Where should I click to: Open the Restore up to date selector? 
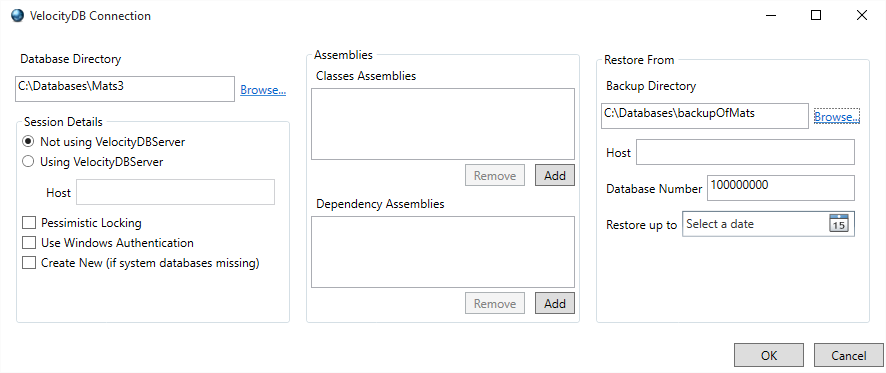(x=768, y=224)
